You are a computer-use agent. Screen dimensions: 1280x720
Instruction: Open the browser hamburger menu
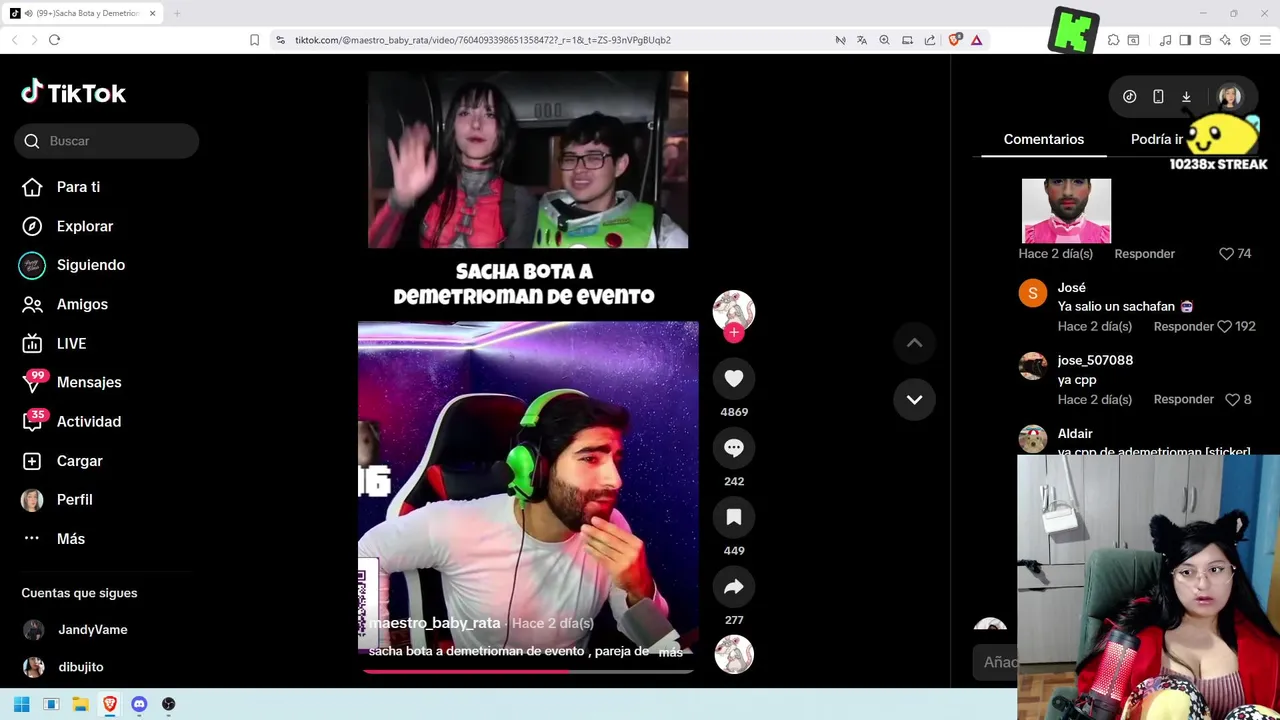pyautogui.click(x=1266, y=40)
